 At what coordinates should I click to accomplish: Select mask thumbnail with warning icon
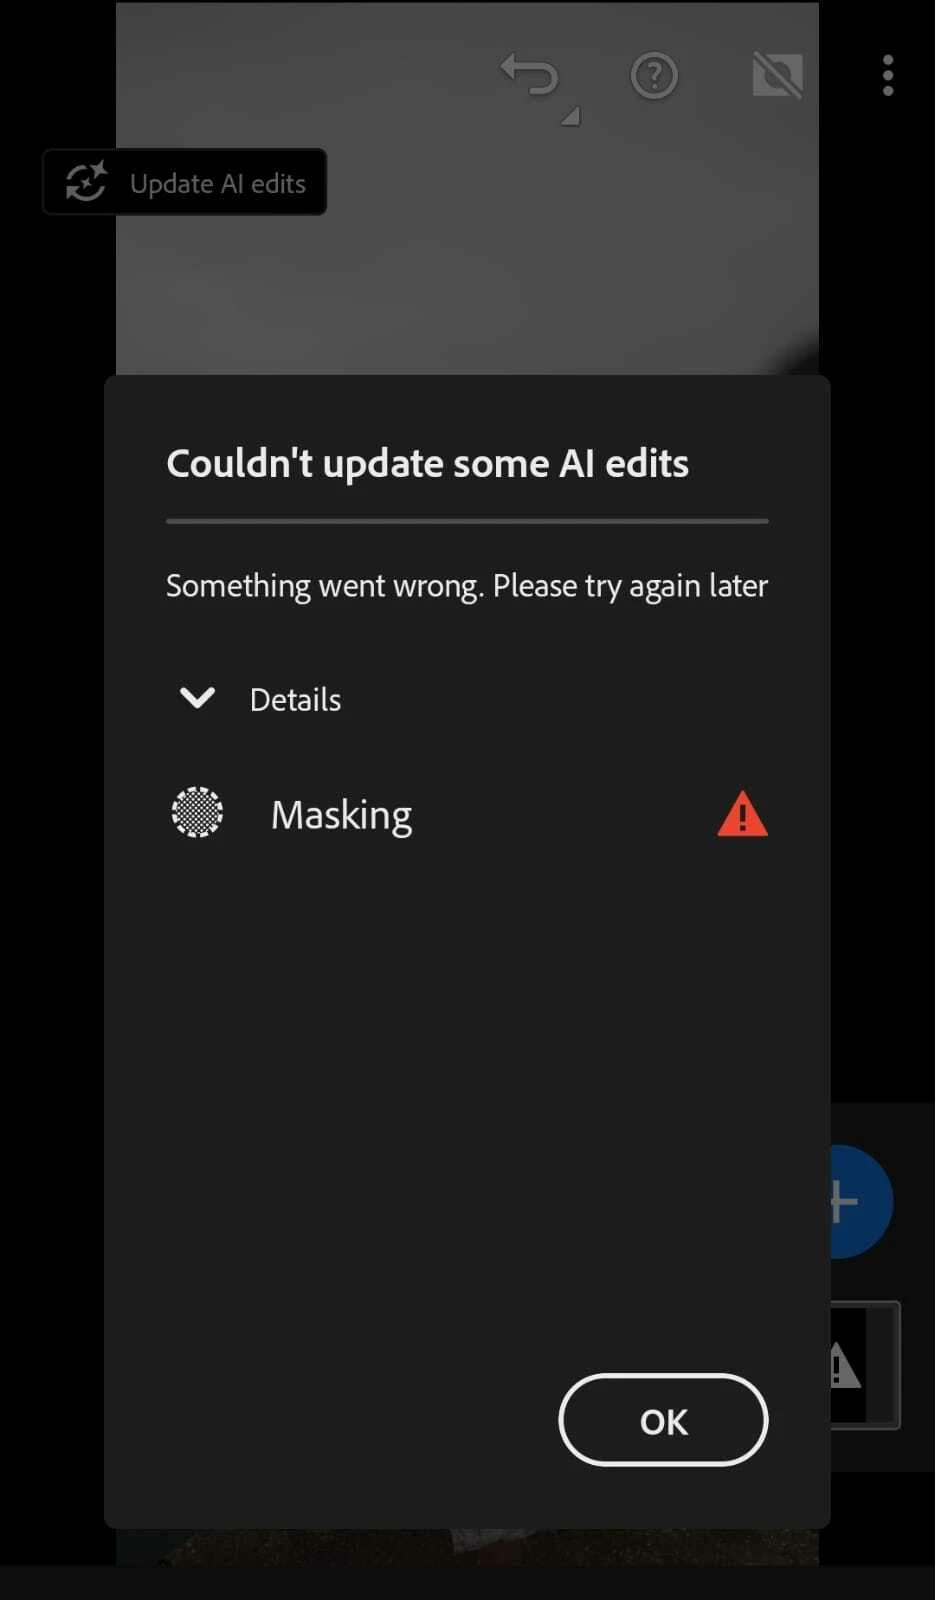coord(865,1365)
